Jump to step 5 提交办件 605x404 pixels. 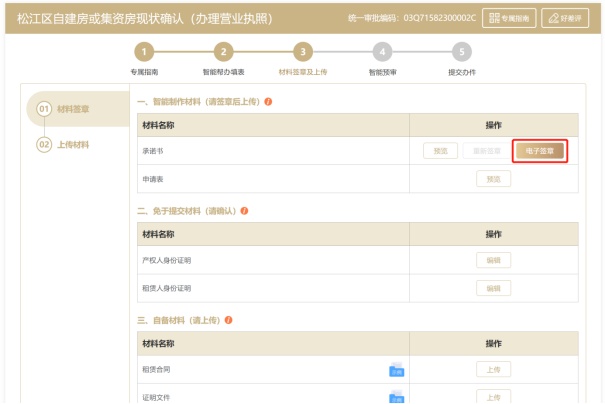461,52
